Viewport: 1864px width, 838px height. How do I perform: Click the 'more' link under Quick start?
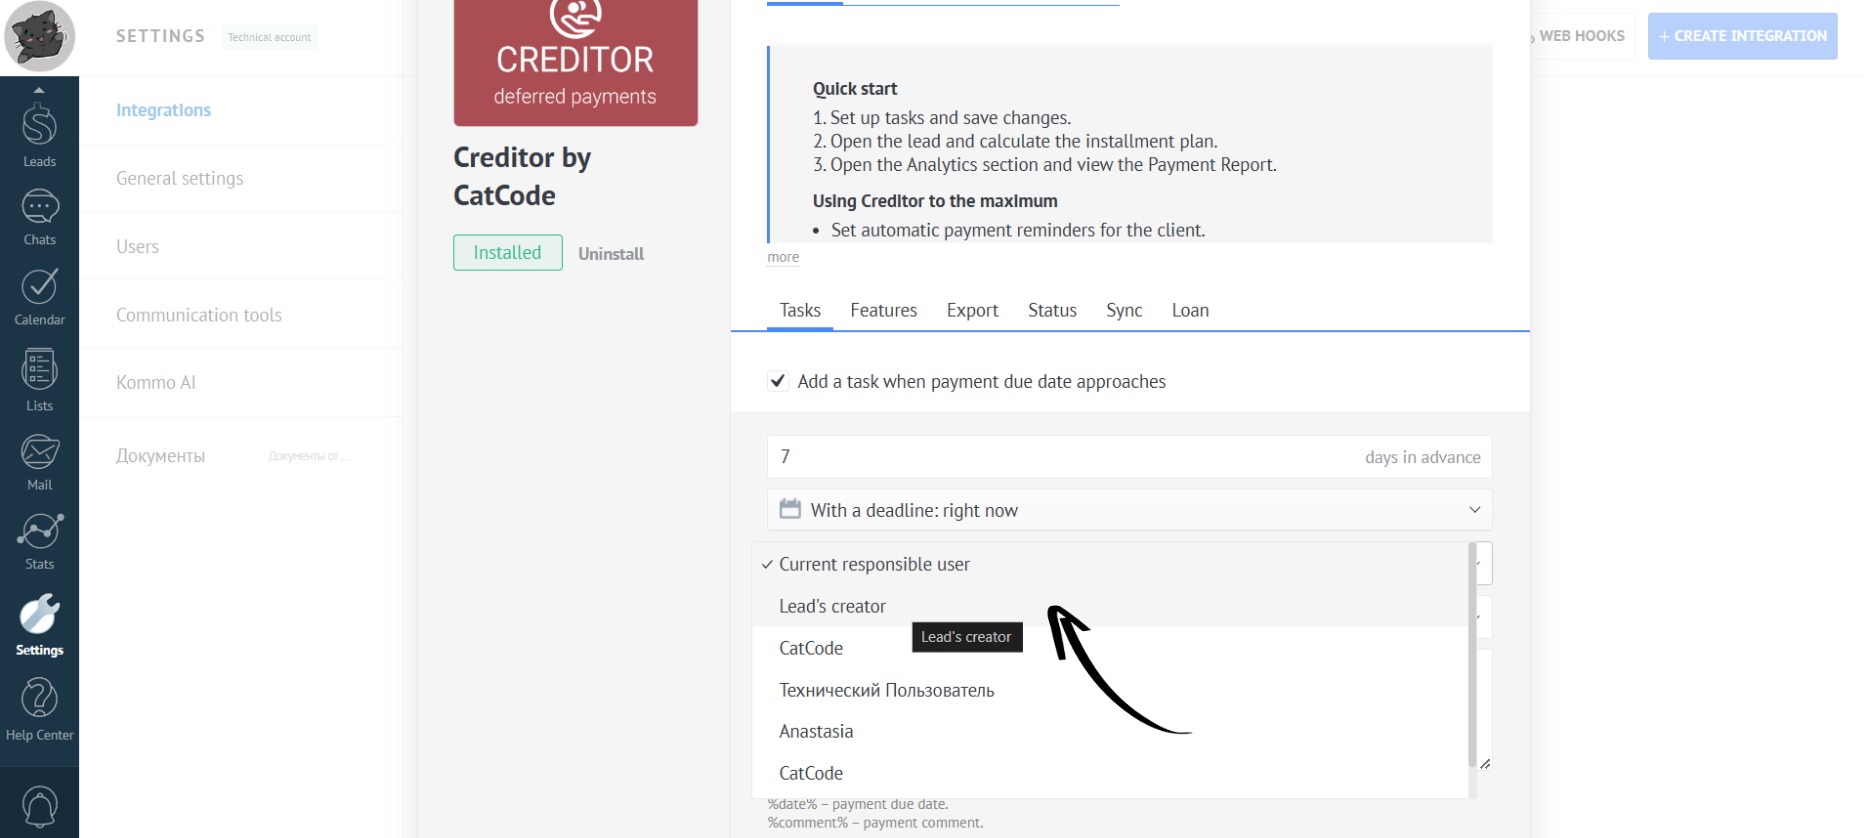(x=783, y=257)
